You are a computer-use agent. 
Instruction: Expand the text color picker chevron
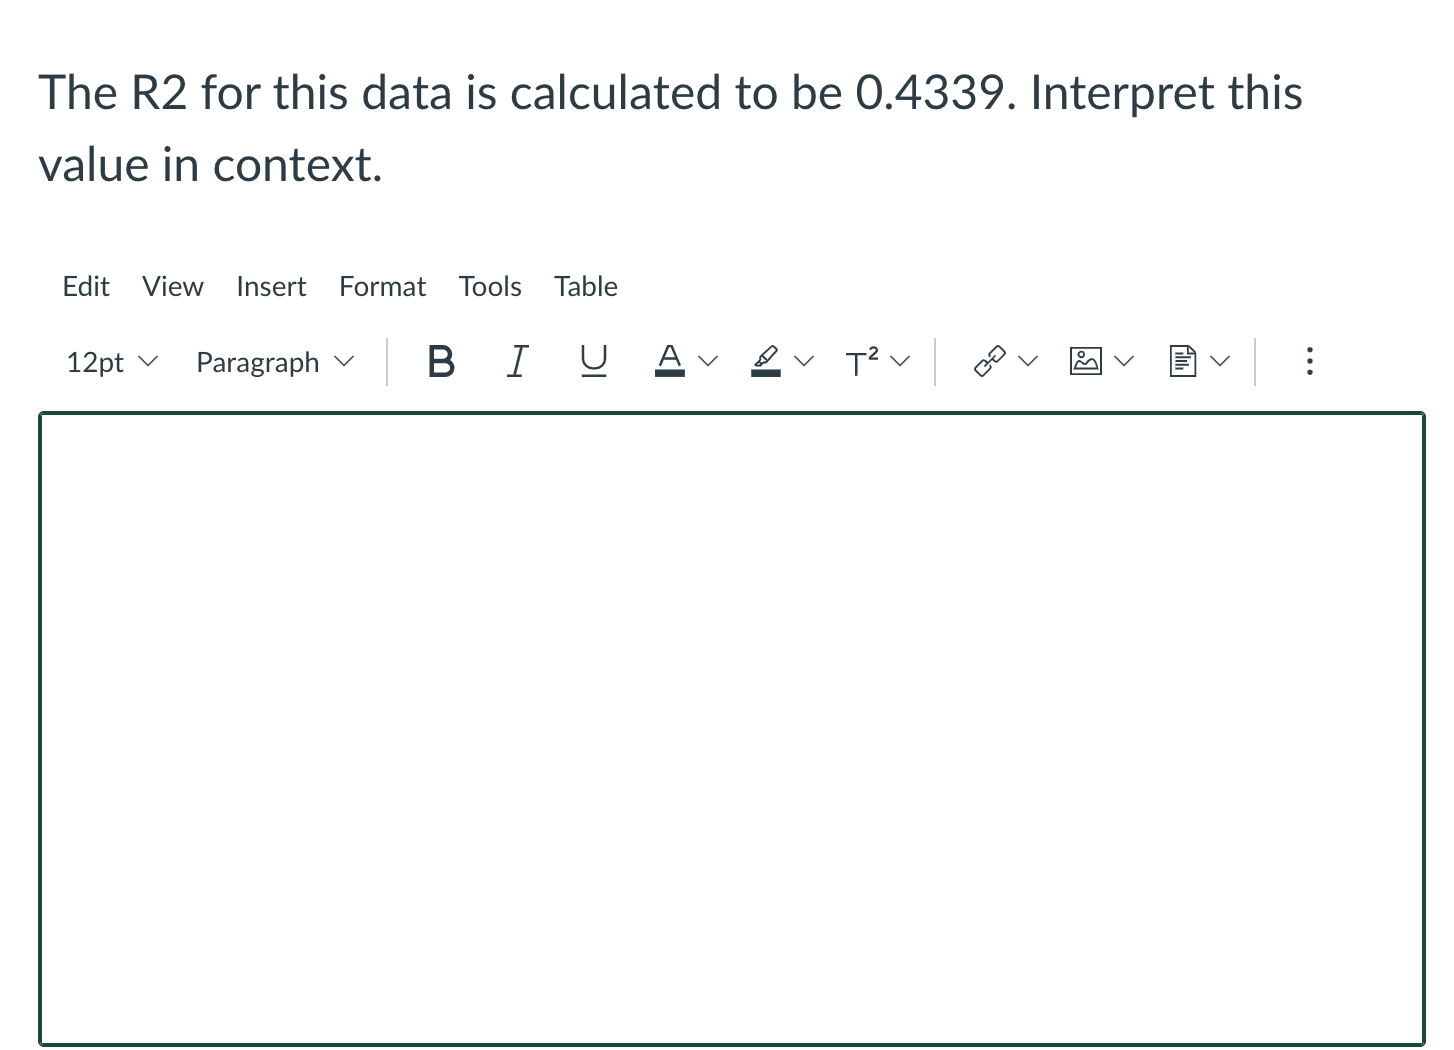coord(708,360)
